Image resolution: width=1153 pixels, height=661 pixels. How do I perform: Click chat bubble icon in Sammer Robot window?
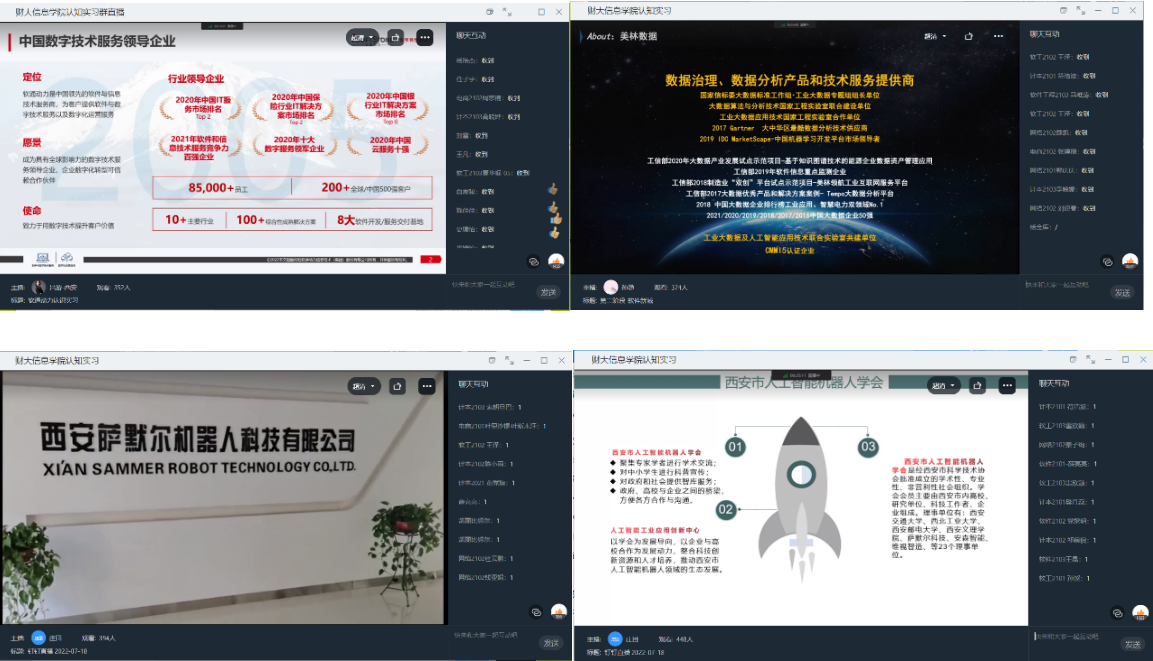[537, 612]
